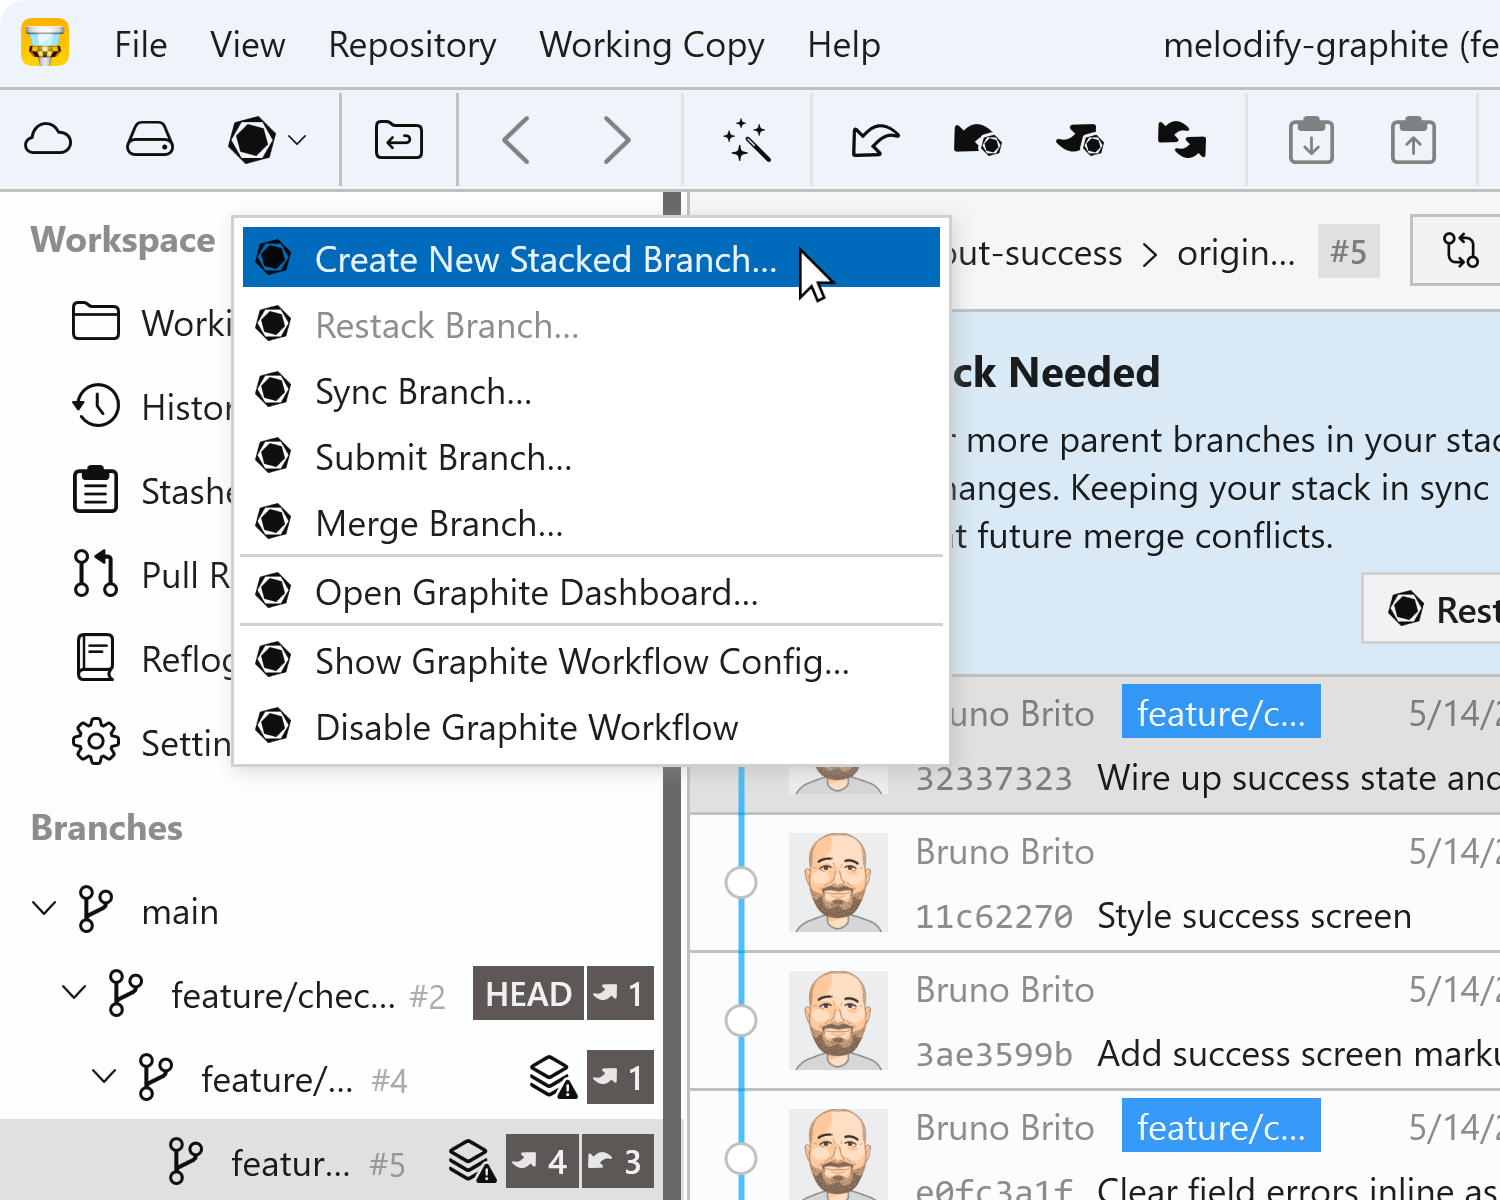Open the local repositories drive icon
This screenshot has width=1500, height=1200.
150,140
